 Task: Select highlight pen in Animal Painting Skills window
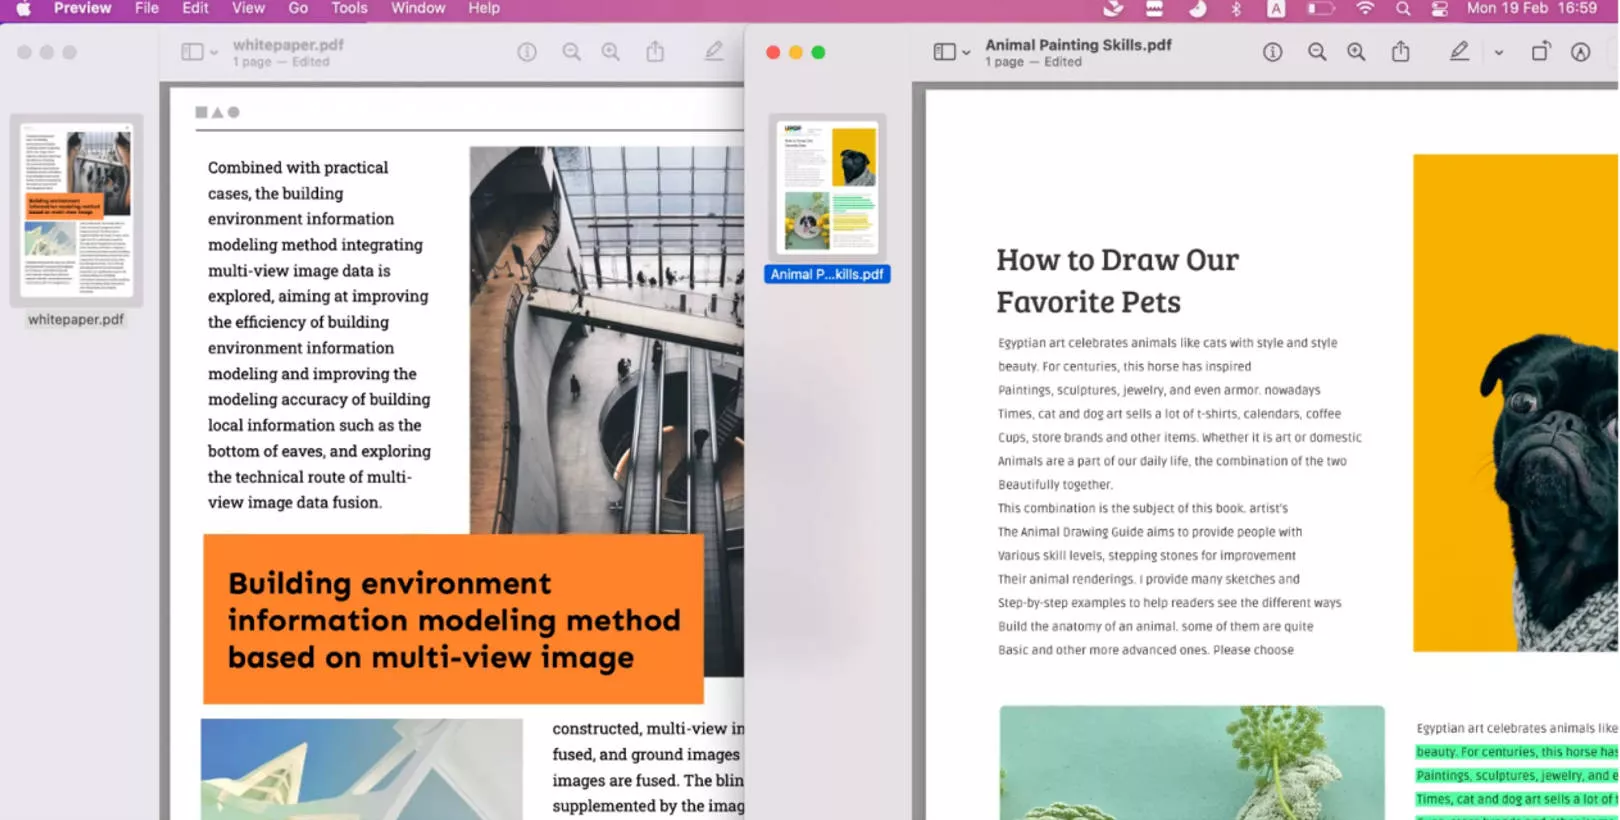(x=1459, y=51)
